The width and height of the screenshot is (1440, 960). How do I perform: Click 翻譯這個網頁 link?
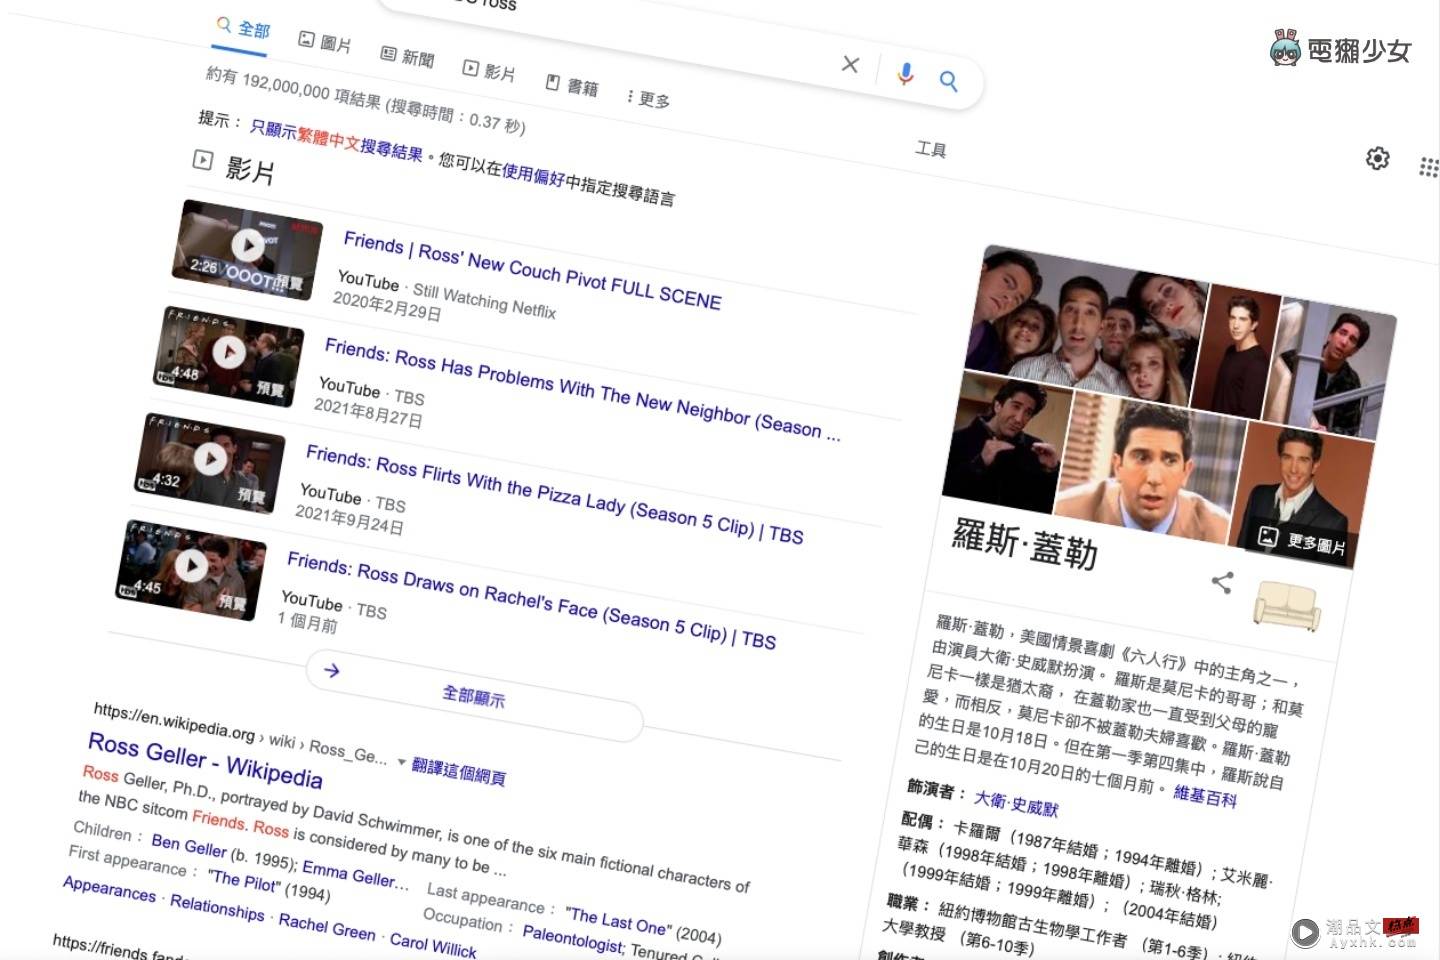click(459, 771)
